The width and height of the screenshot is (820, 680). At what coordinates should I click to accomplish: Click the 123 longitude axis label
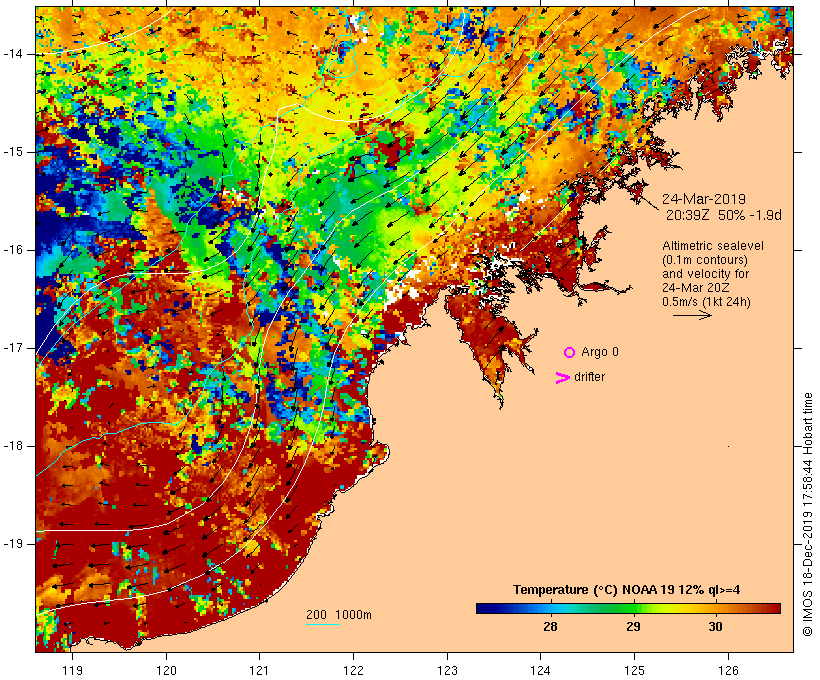(447, 670)
